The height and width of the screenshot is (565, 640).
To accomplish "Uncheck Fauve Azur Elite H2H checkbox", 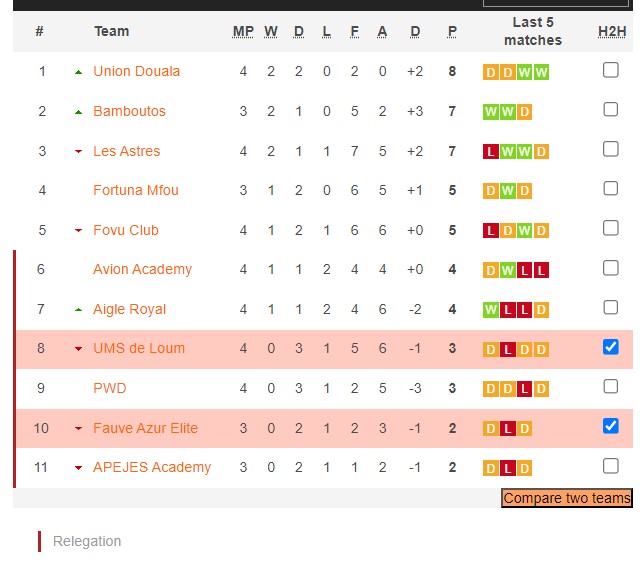I will tap(611, 426).
